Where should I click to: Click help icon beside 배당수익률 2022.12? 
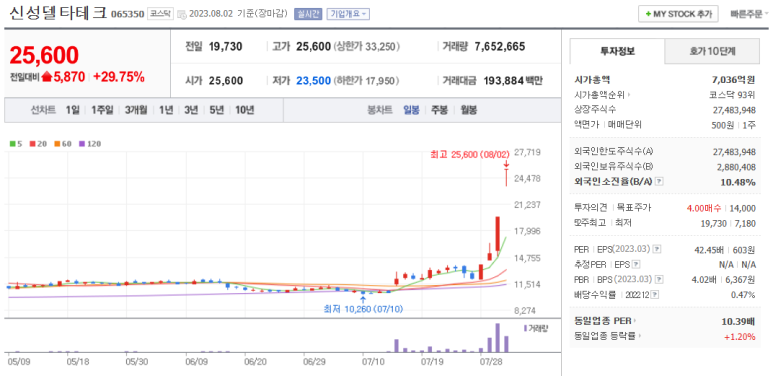click(x=655, y=295)
